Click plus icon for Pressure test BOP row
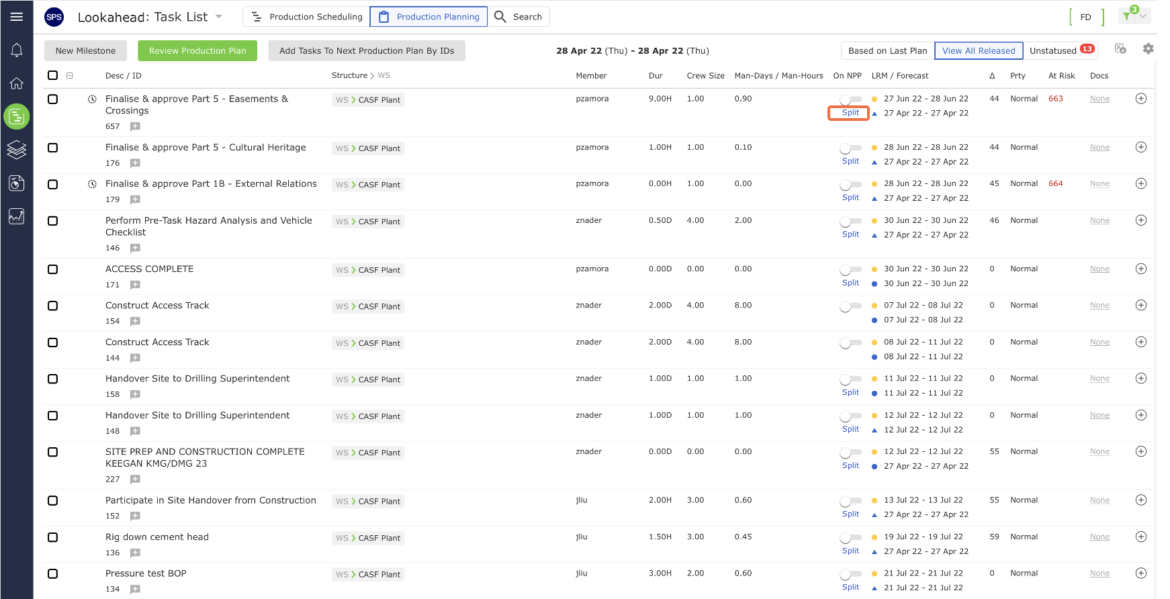 [1141, 573]
